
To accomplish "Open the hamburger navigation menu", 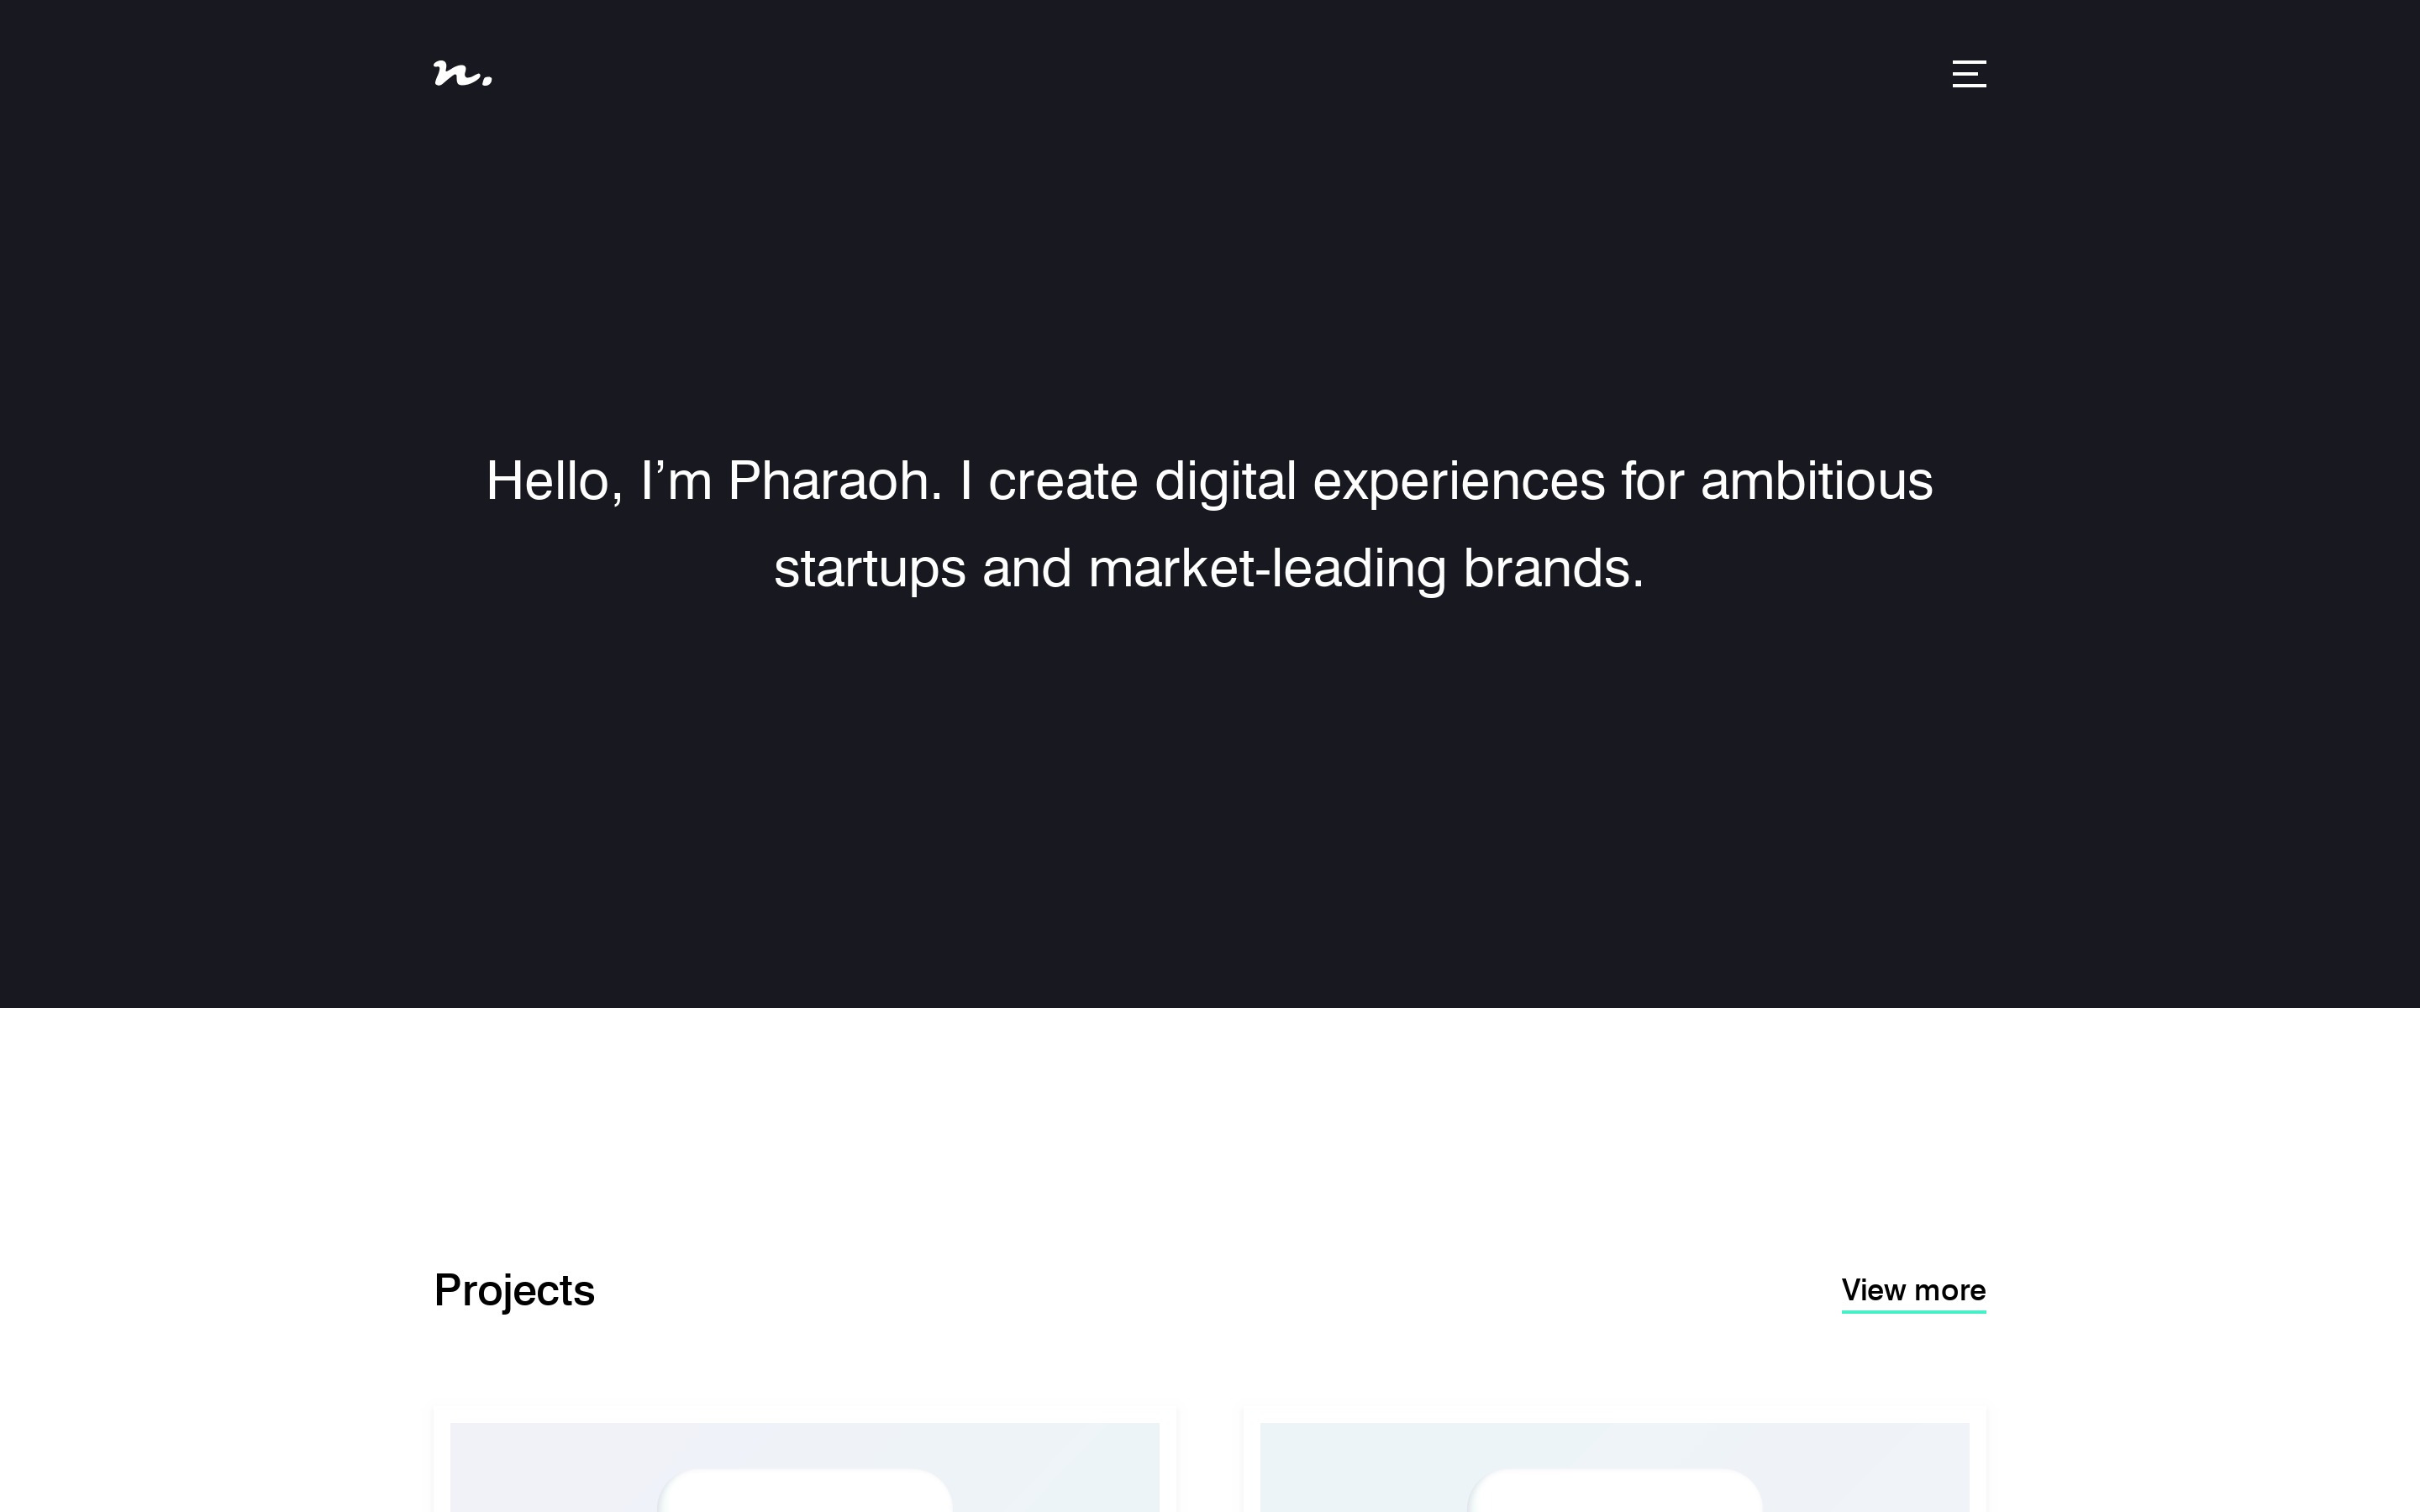I will click(1969, 74).
